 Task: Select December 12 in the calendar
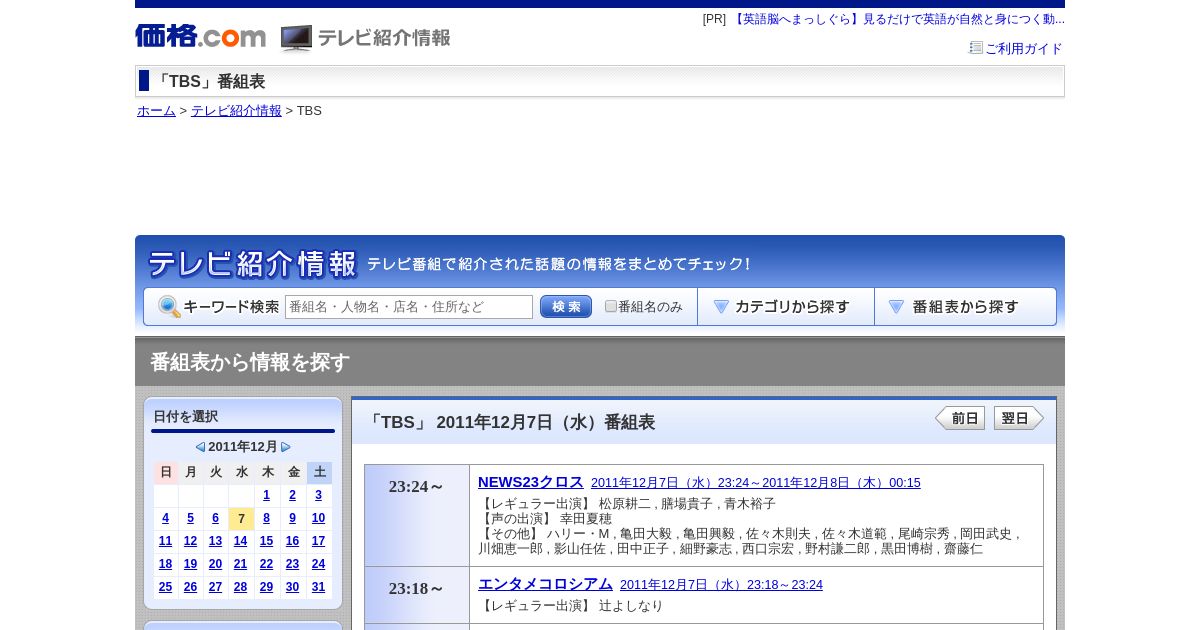(190, 541)
